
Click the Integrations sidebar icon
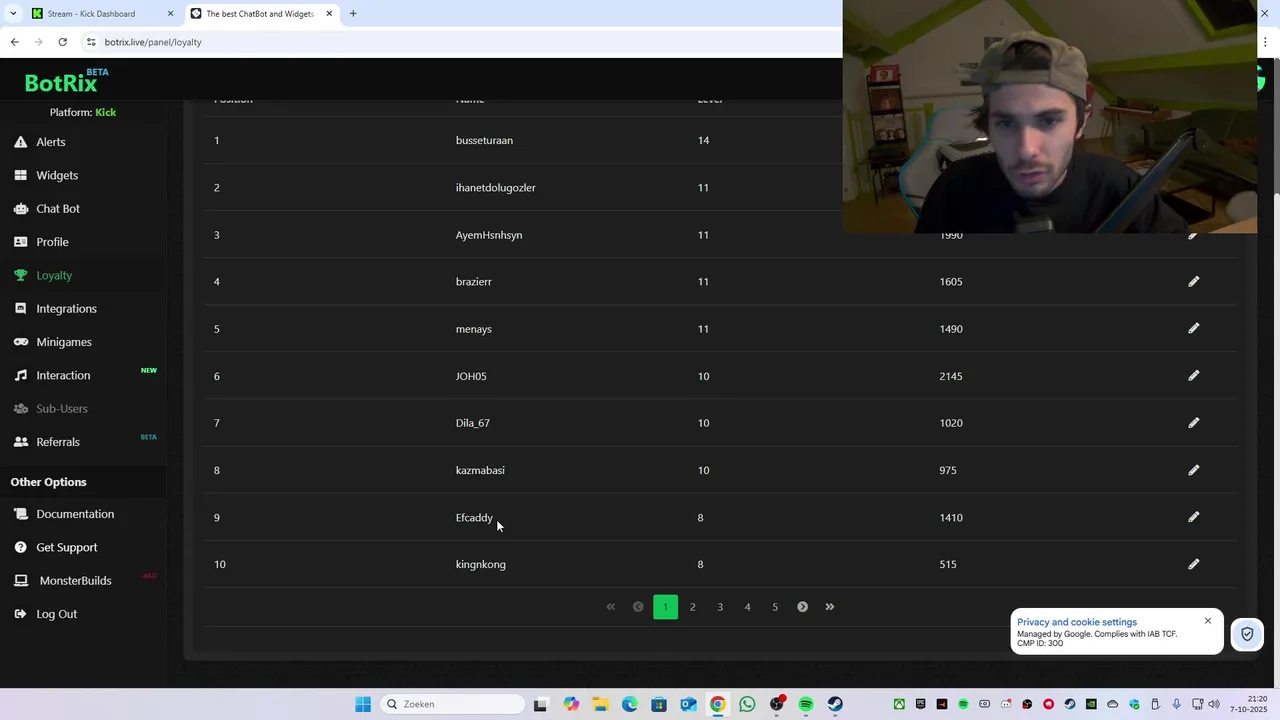click(x=20, y=309)
